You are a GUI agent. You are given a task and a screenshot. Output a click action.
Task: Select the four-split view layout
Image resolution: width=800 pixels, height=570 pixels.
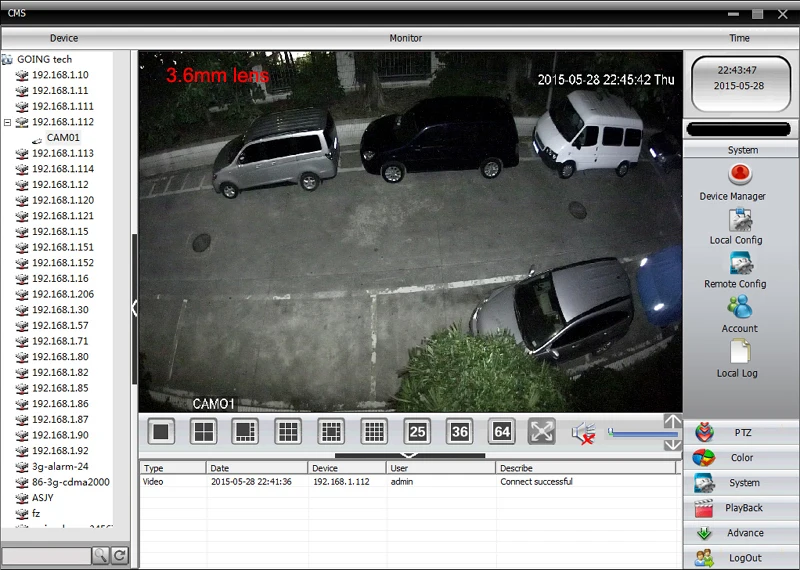pos(204,432)
